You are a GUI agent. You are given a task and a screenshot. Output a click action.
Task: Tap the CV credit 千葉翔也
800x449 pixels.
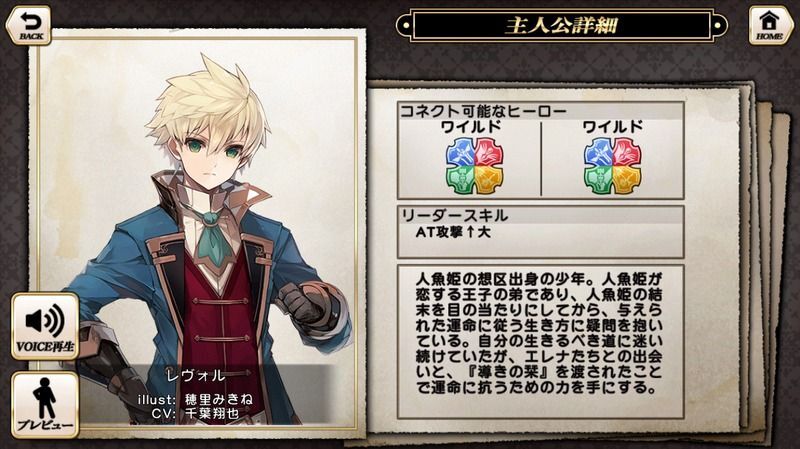[x=212, y=413]
